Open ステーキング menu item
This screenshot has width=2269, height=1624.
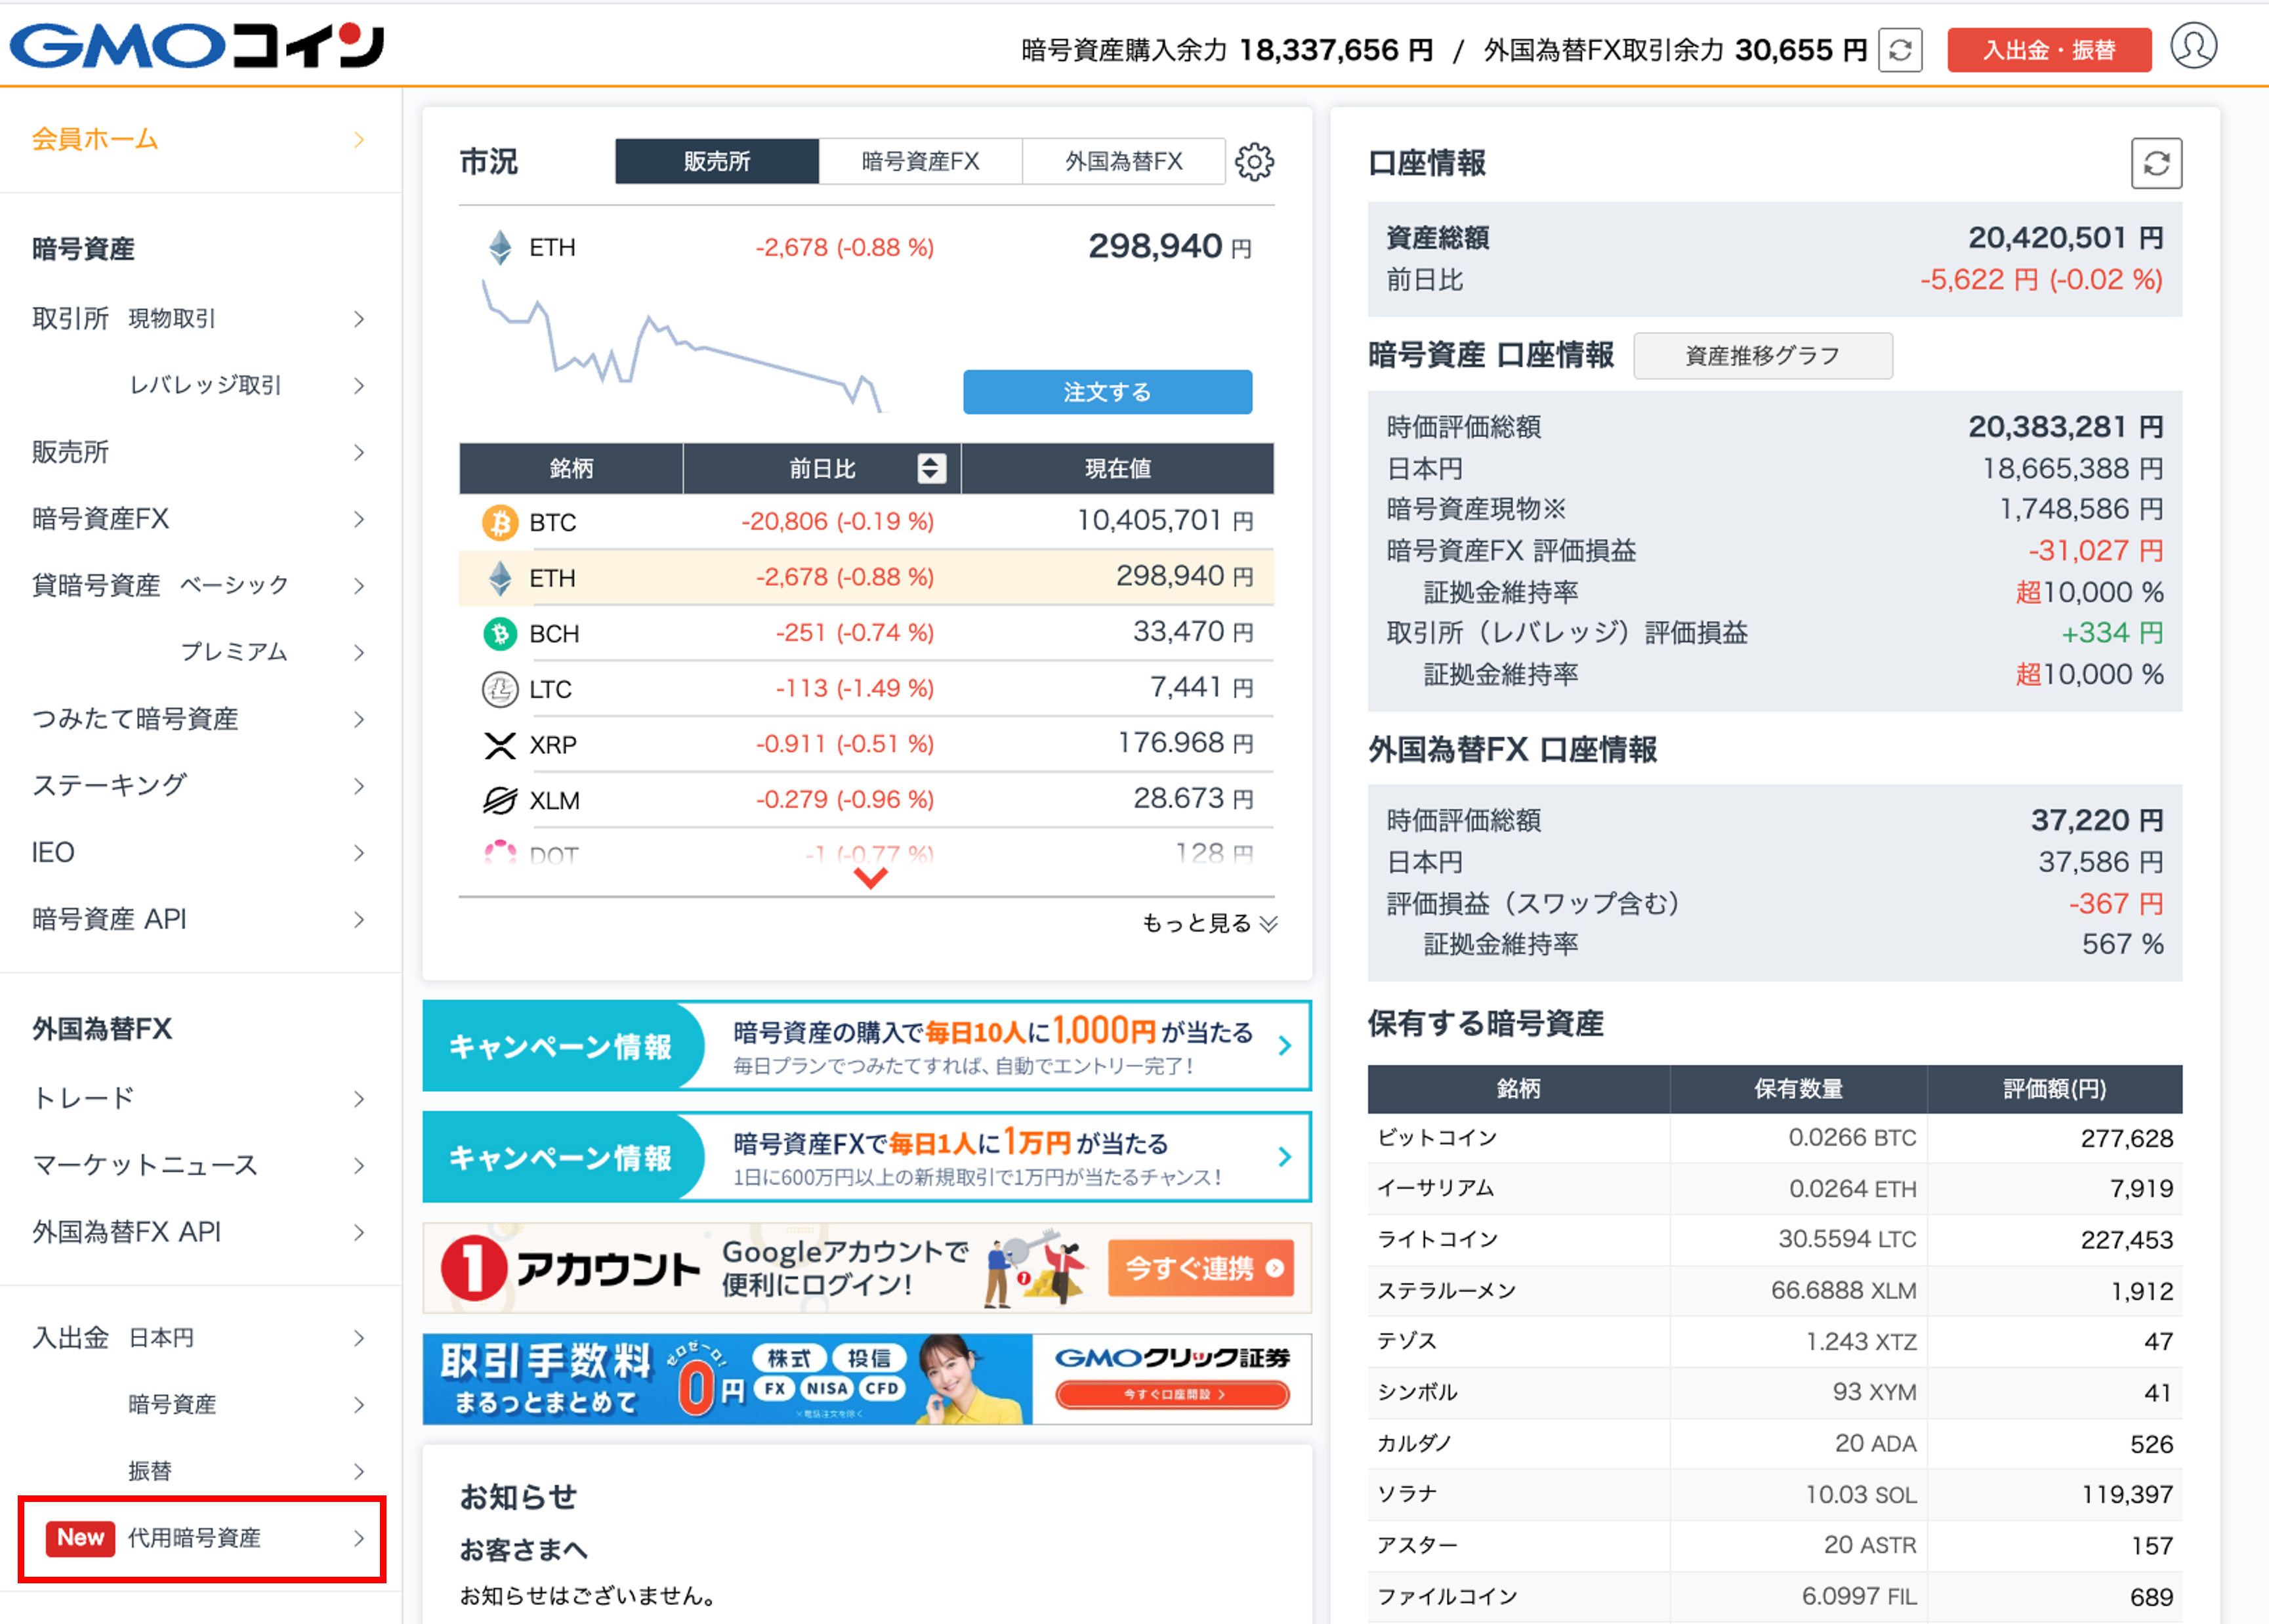point(200,785)
